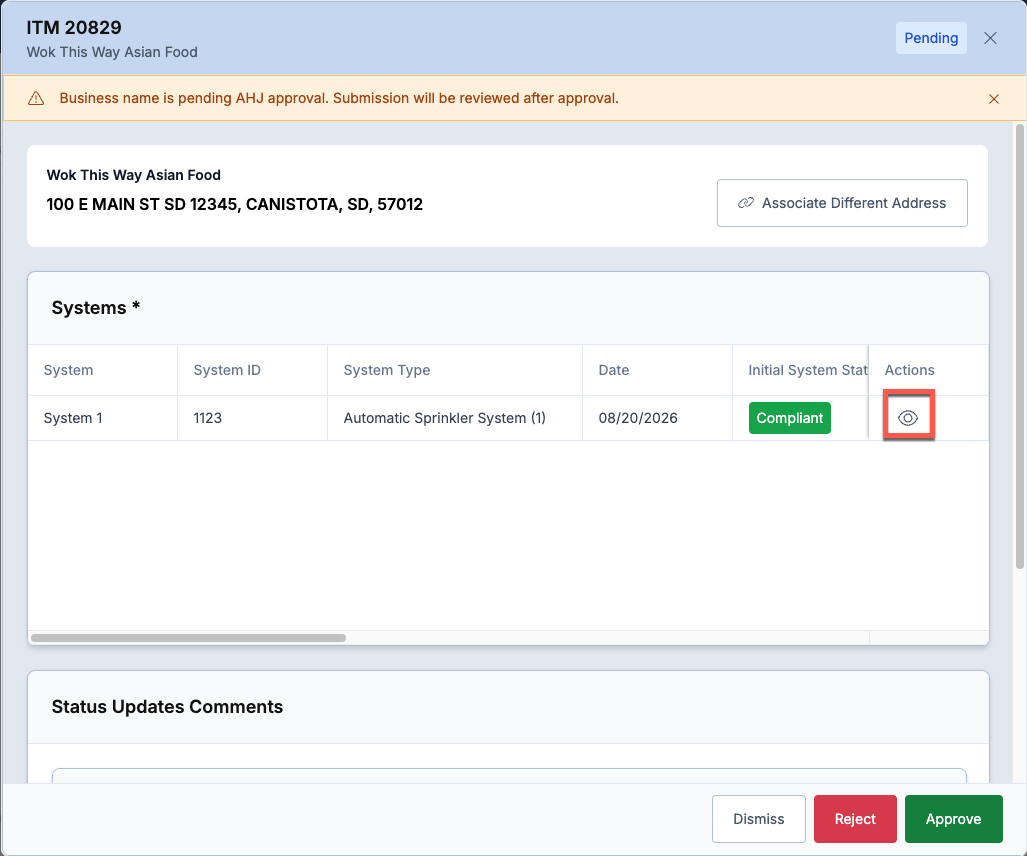Click into the Status Updates Comments field

point(509,776)
